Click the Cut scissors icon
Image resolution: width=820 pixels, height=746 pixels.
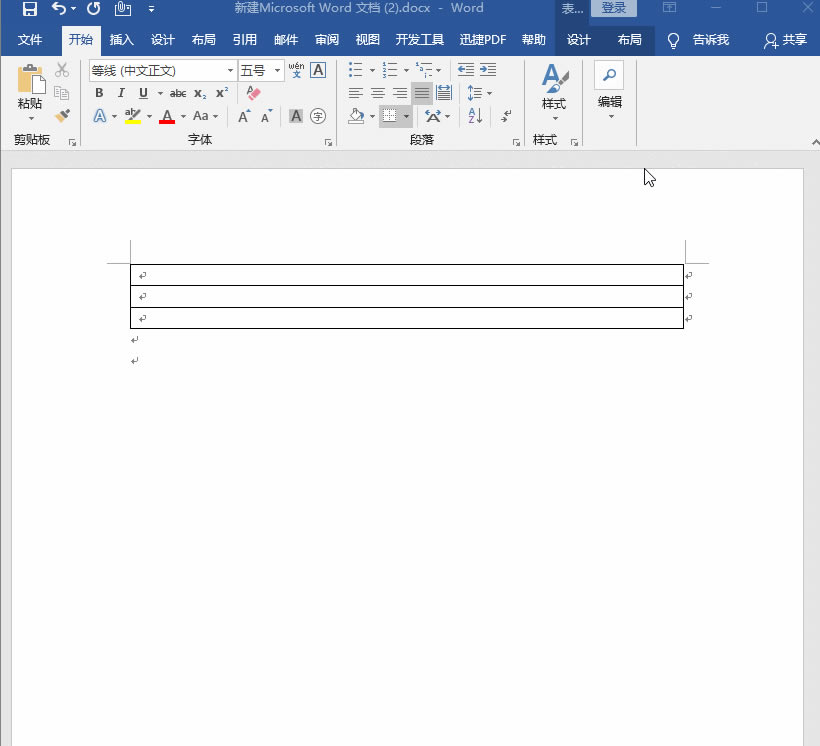point(62,70)
